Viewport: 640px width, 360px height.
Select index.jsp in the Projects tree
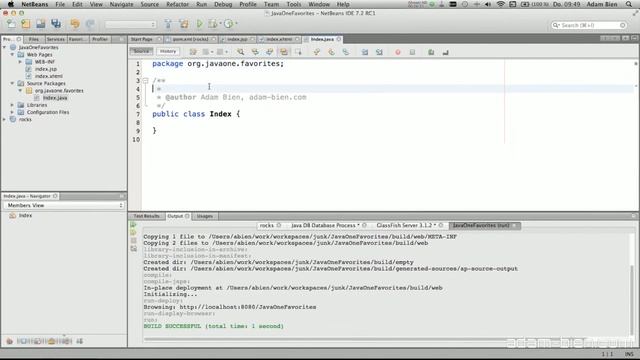tap(46, 69)
